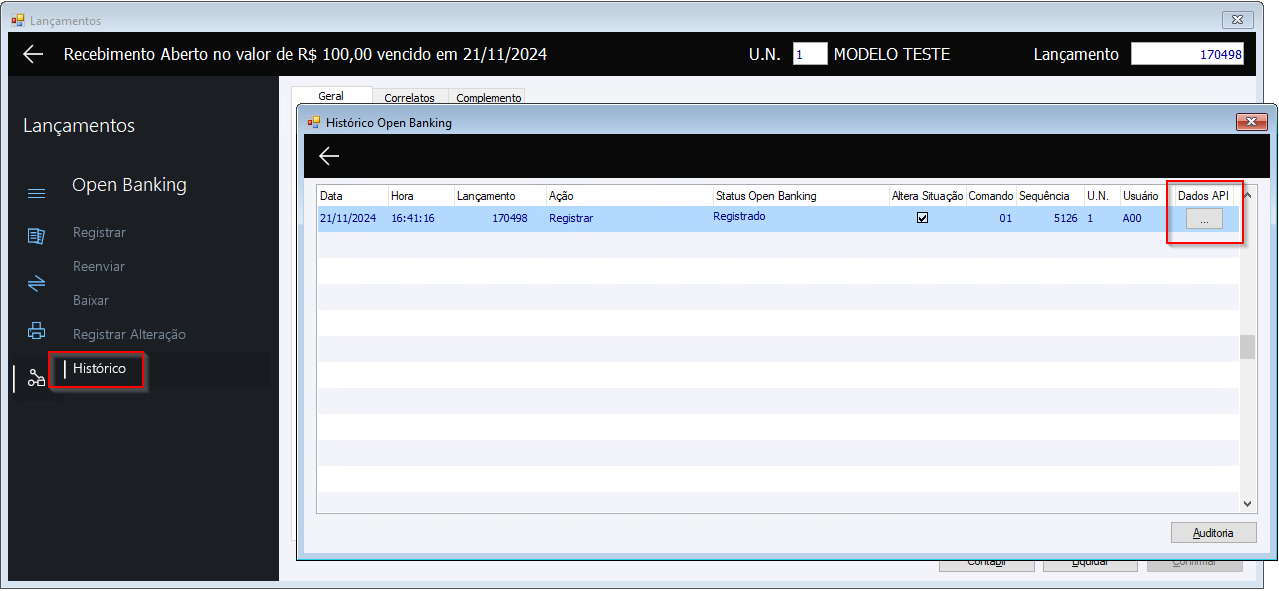Click the Altera Situação column header

(927, 196)
